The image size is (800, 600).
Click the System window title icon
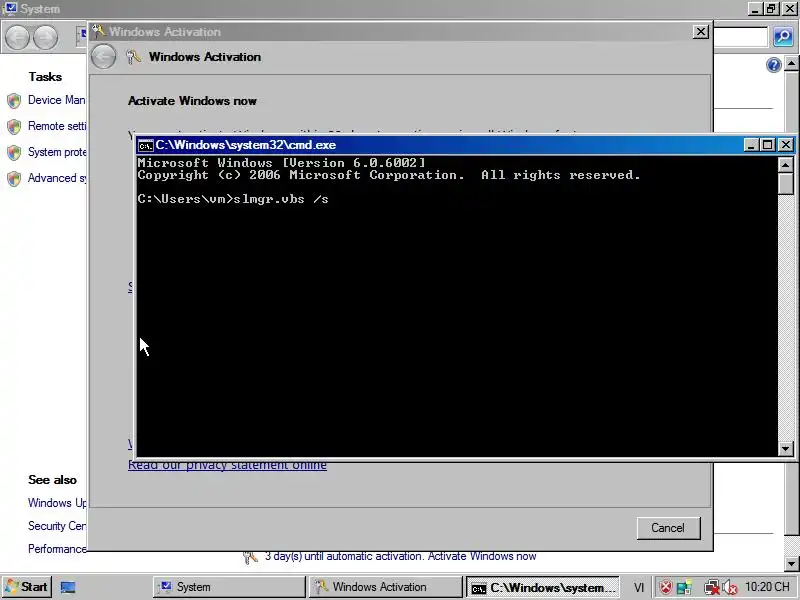click(x=10, y=8)
